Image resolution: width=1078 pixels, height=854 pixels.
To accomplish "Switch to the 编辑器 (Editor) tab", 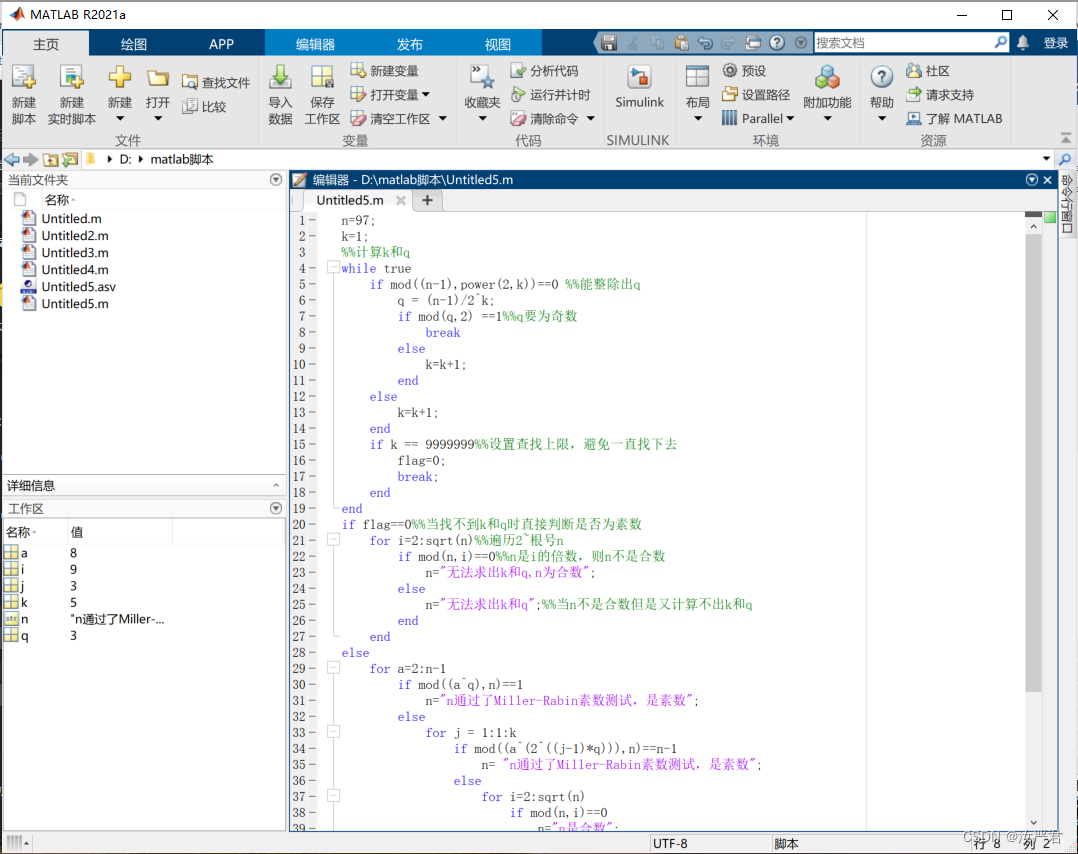I will pos(315,44).
